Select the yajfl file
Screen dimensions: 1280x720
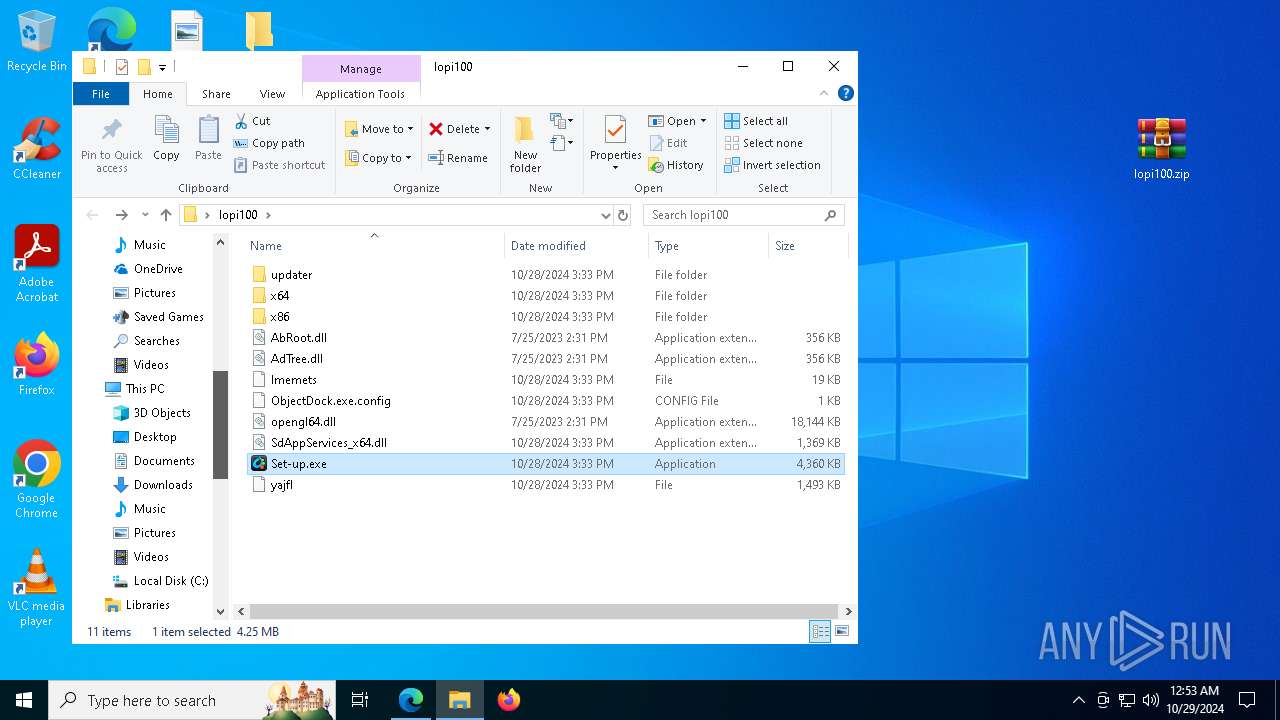coord(546,485)
